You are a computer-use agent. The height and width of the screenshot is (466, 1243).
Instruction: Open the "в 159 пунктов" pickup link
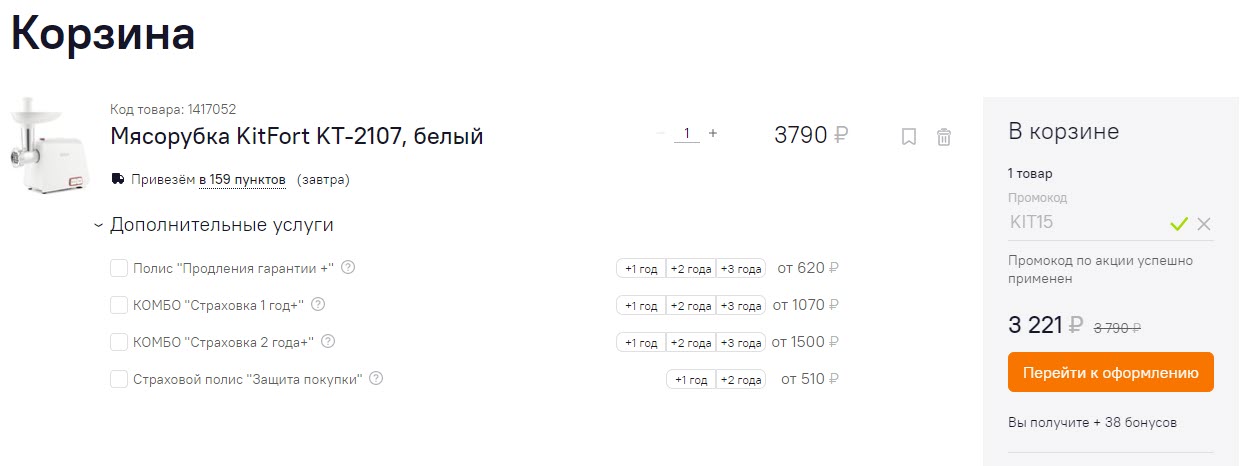point(242,180)
